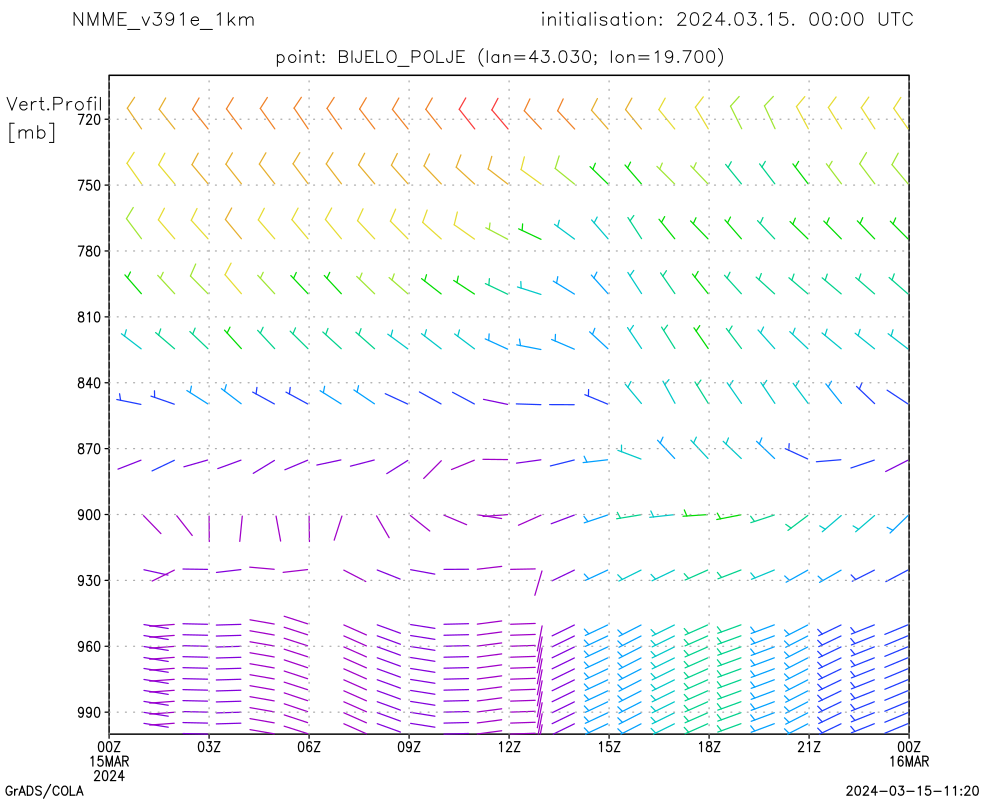Click the 06Z time axis label
Viewport: 1000px width, 800px height.
click(x=309, y=747)
